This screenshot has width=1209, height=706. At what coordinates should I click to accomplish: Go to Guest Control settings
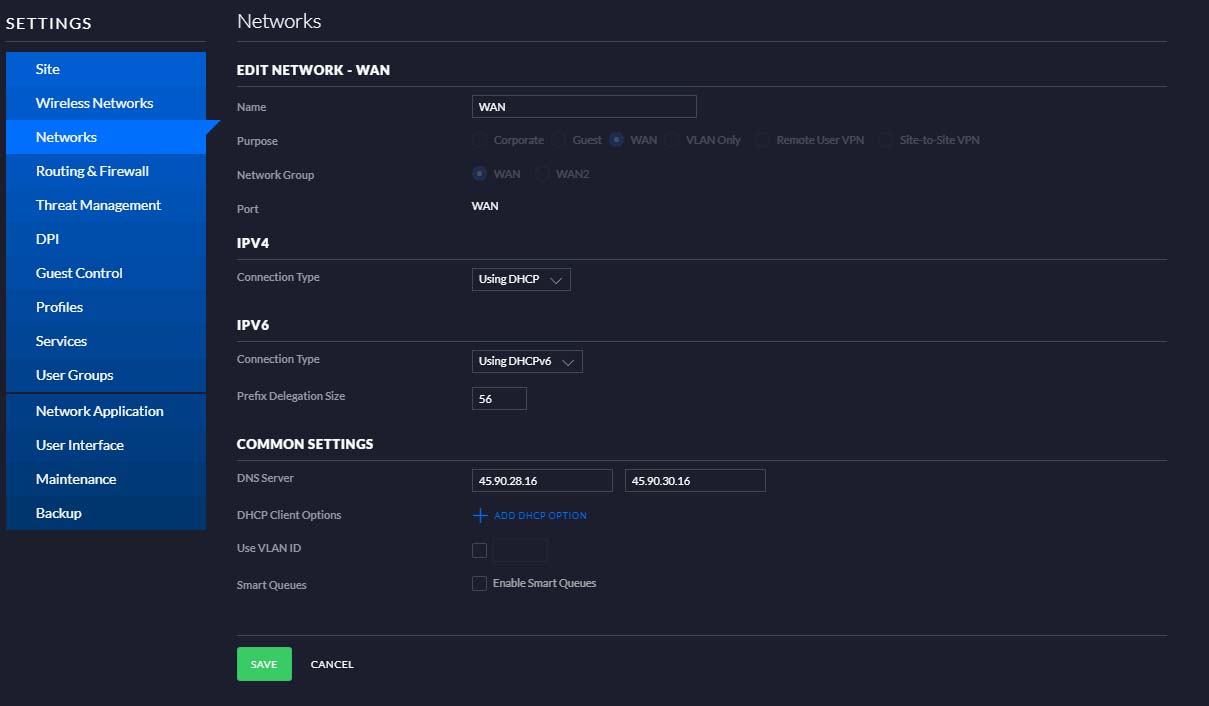tap(106, 273)
